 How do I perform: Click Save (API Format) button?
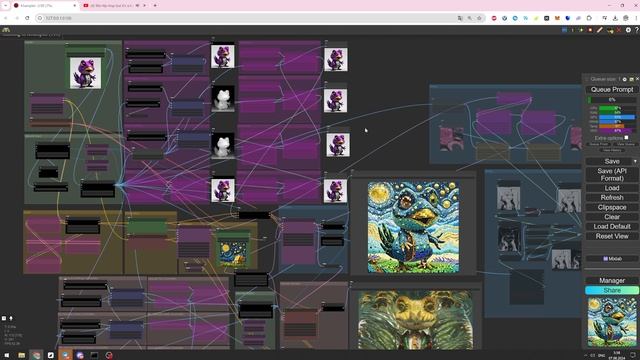612,175
